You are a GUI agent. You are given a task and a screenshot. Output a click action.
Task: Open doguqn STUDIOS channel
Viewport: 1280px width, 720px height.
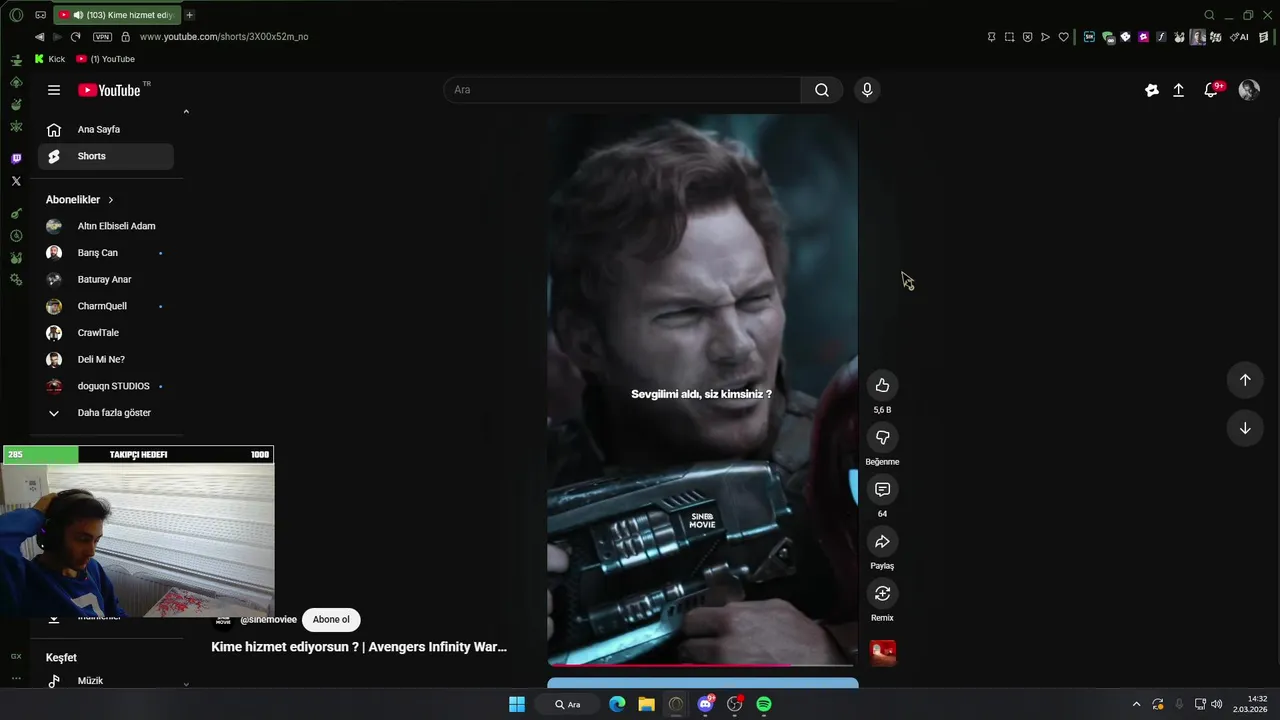(106, 386)
